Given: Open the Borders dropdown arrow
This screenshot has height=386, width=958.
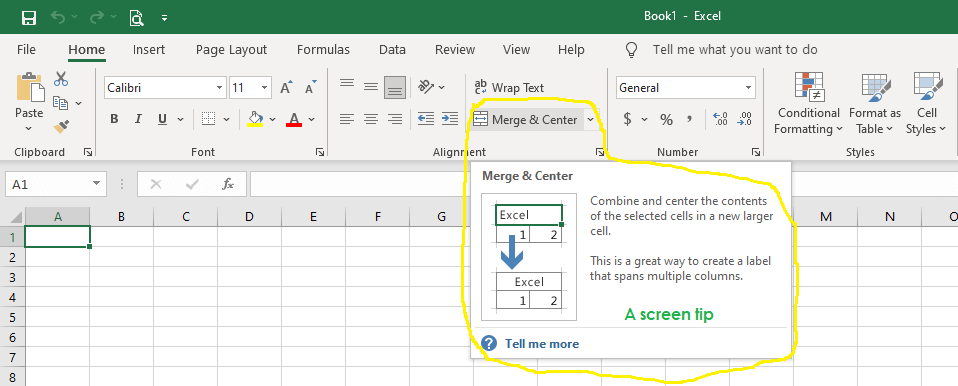Looking at the screenshot, I should click(x=227, y=119).
